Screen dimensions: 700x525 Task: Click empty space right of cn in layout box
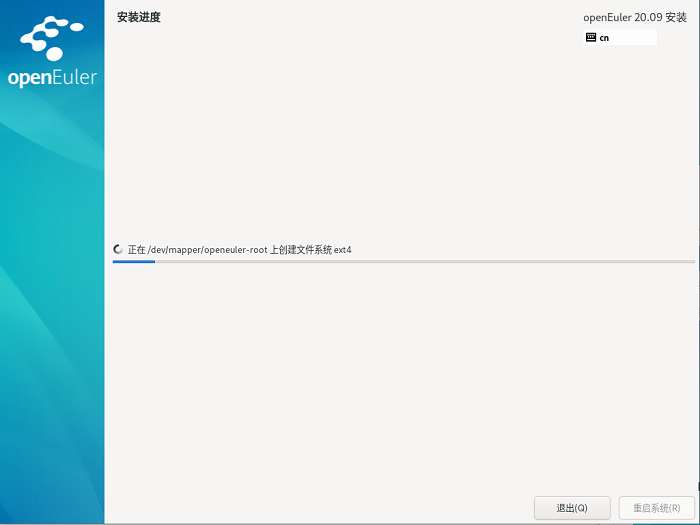[635, 38]
